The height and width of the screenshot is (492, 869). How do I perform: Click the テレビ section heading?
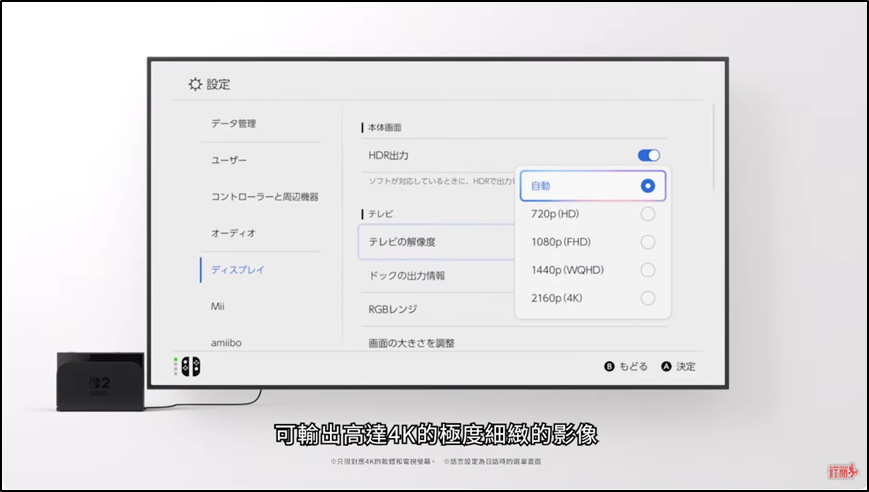pyautogui.click(x=381, y=214)
